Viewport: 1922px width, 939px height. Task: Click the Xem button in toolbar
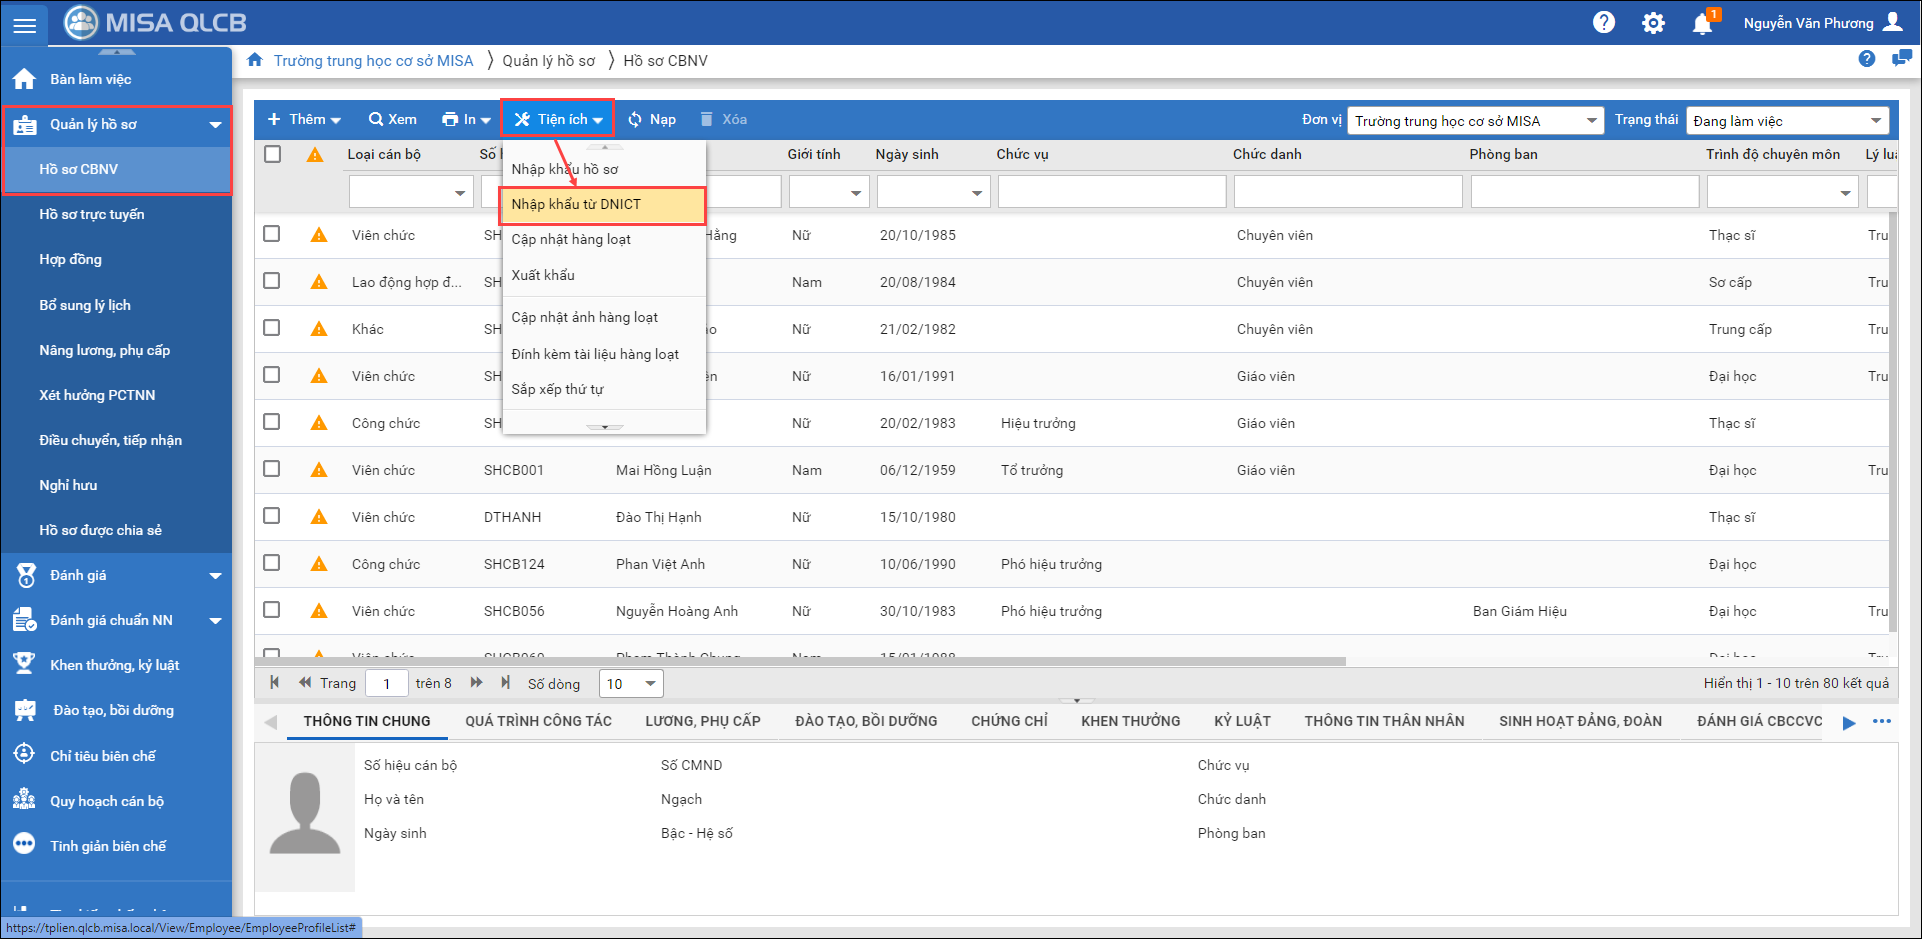click(x=393, y=119)
